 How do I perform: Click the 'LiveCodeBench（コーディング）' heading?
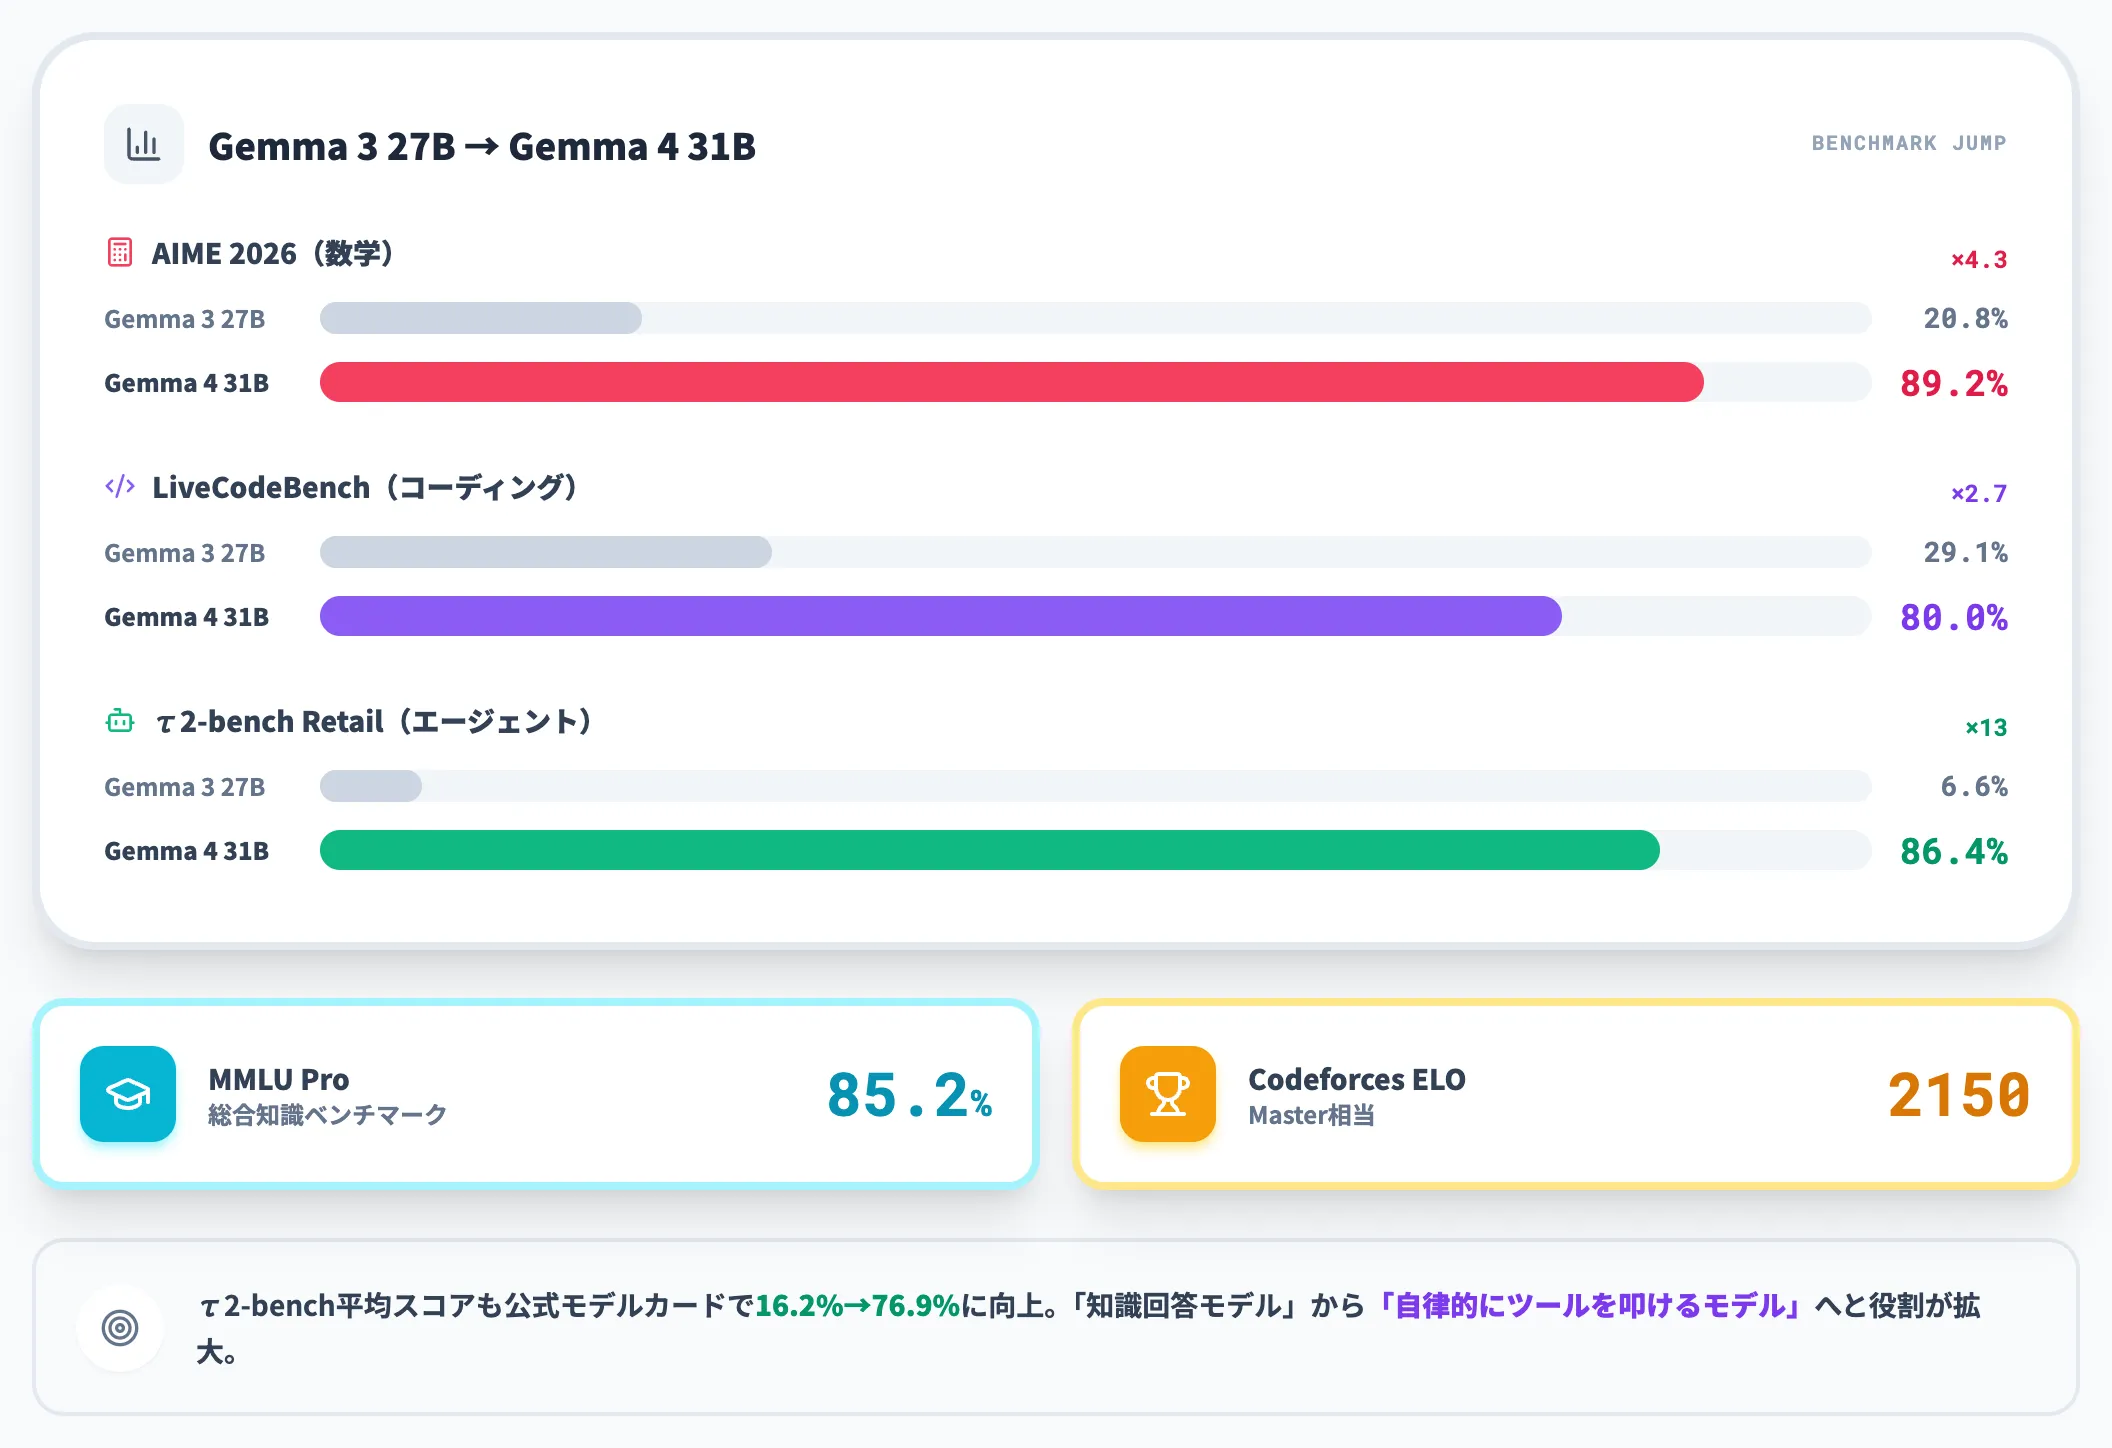click(x=364, y=487)
